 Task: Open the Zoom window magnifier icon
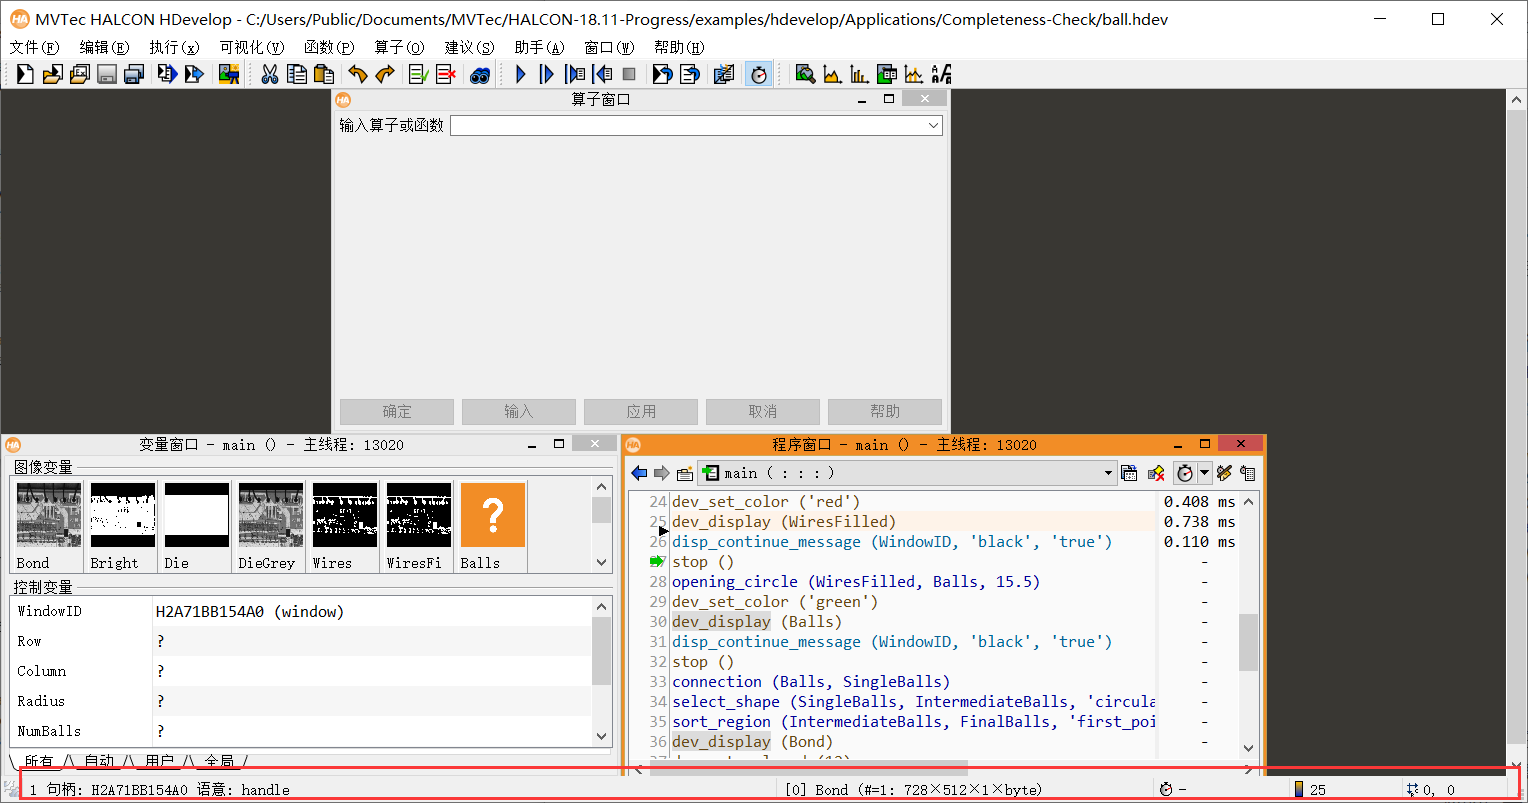pyautogui.click(x=805, y=74)
